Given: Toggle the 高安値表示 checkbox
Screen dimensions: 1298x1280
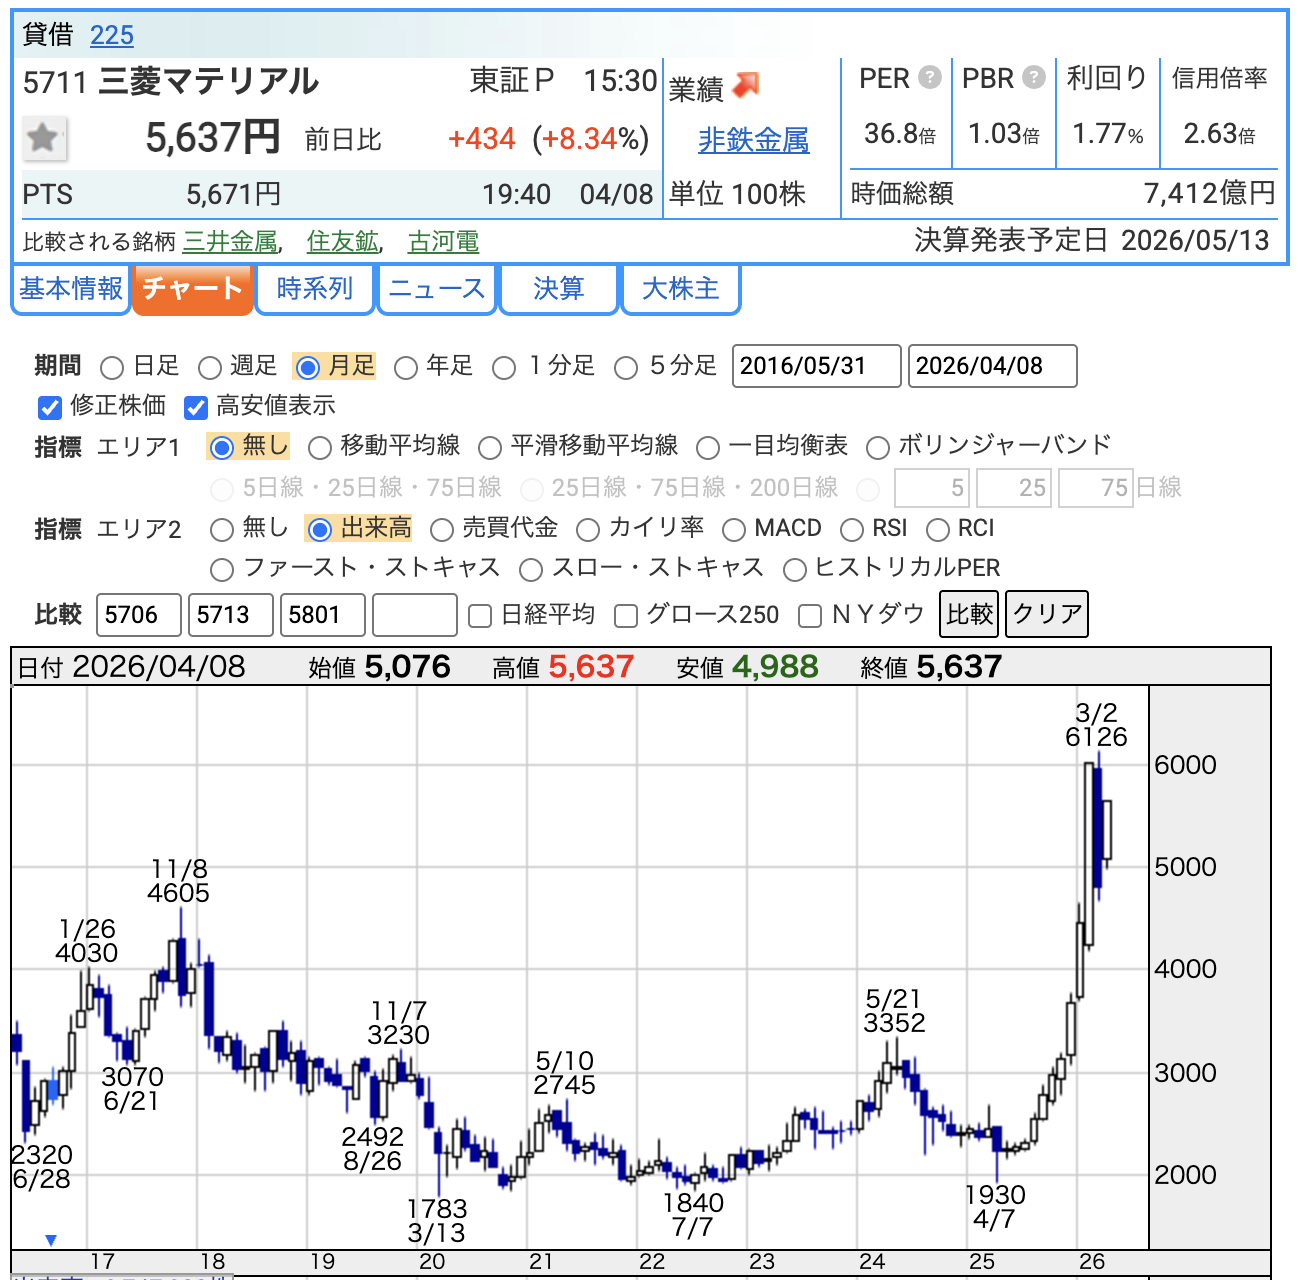Looking at the screenshot, I should coord(196,408).
